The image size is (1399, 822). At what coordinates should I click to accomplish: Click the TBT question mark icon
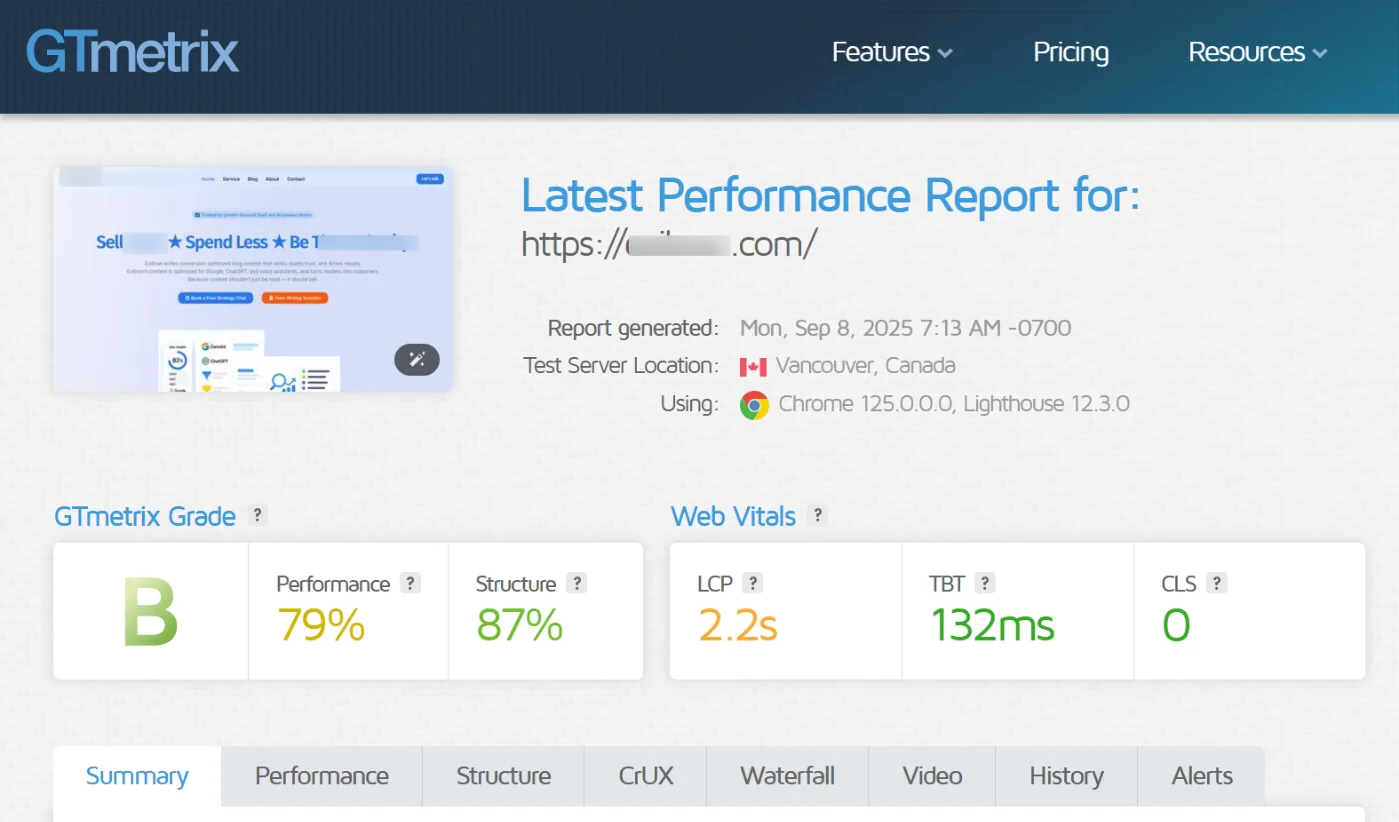click(985, 584)
